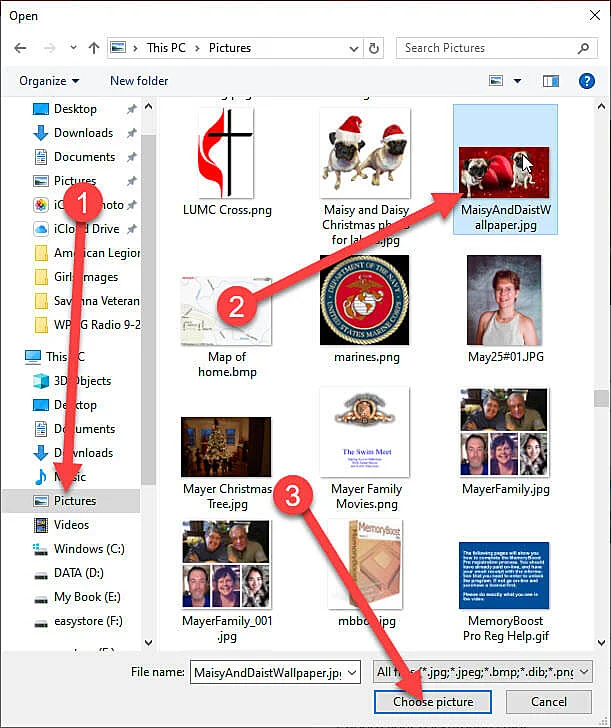Select Pictures under This PC
Screen dimensions: 611x728
tap(72, 500)
